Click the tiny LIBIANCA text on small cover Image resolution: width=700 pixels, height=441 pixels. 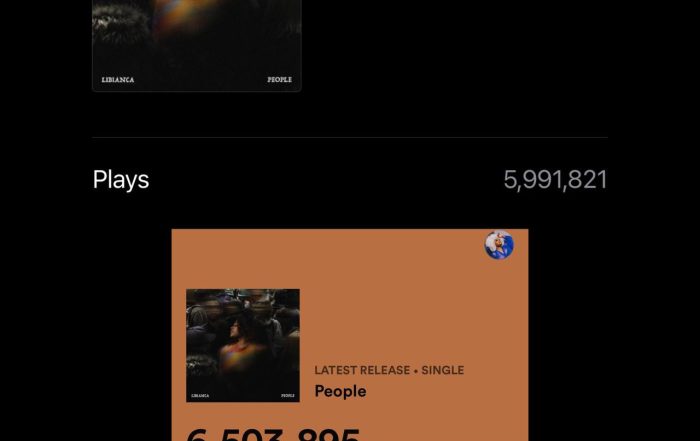pyautogui.click(x=200, y=395)
